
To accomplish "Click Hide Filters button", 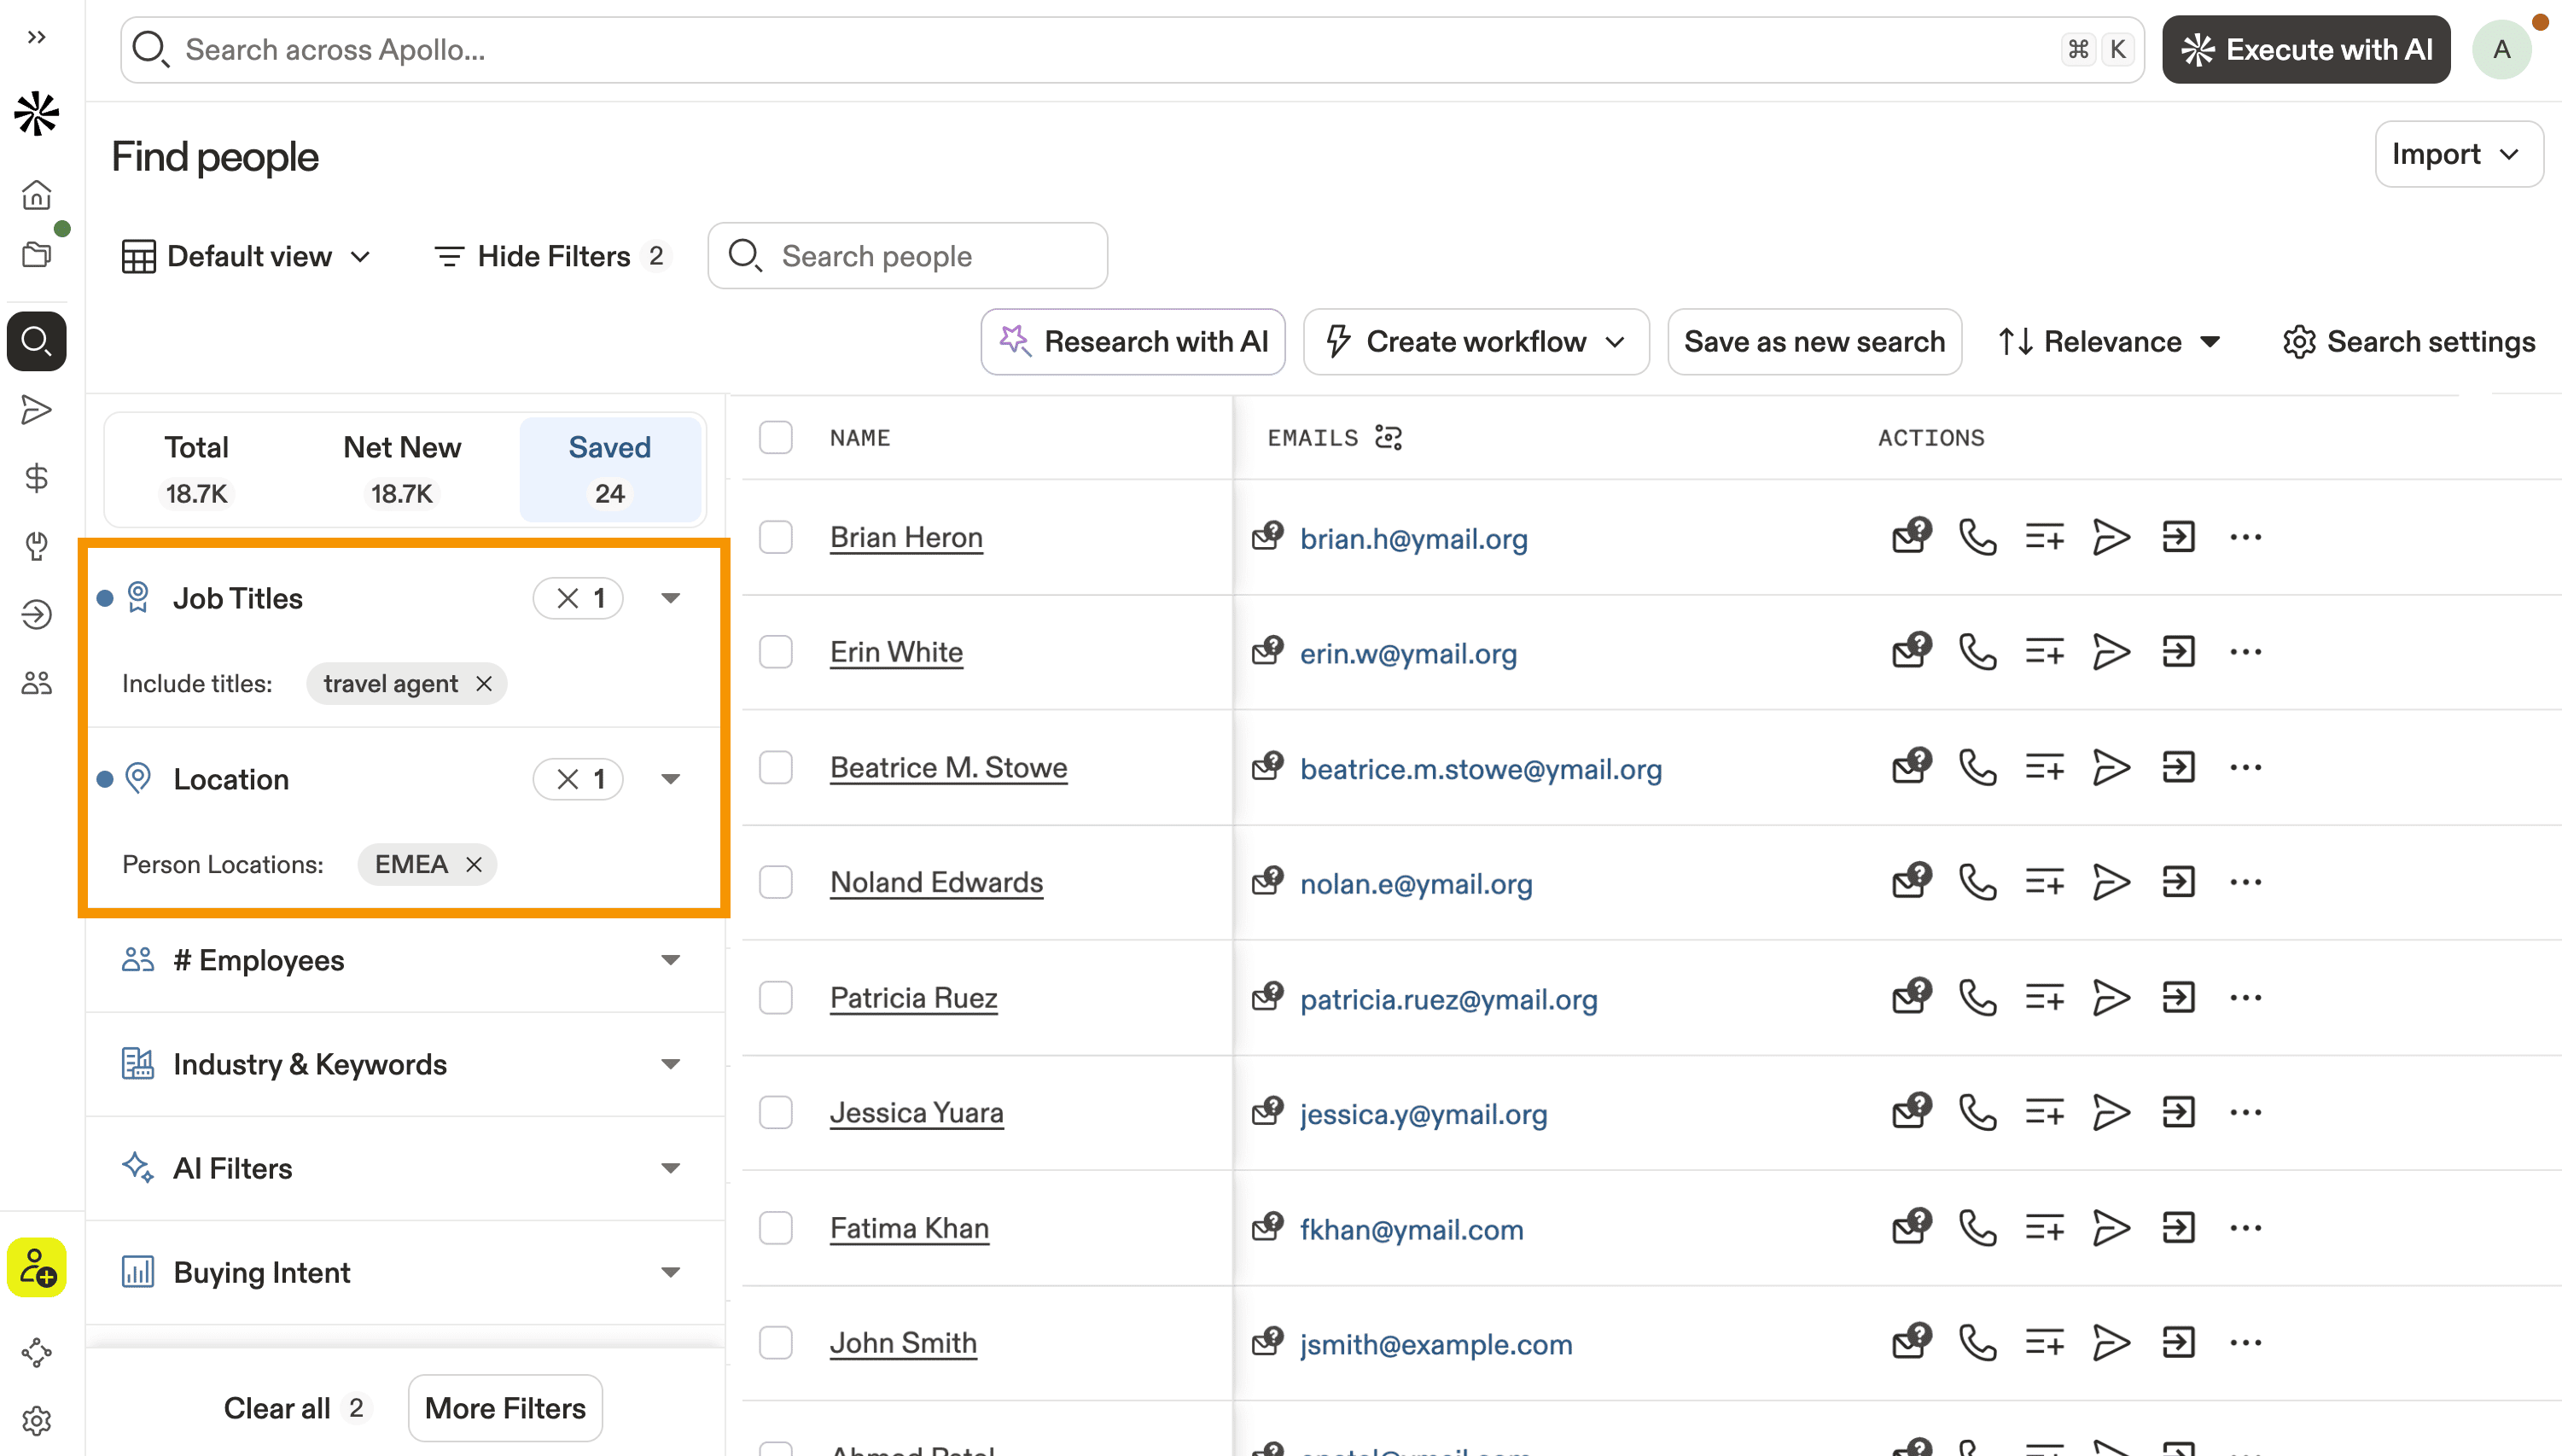I will point(551,256).
